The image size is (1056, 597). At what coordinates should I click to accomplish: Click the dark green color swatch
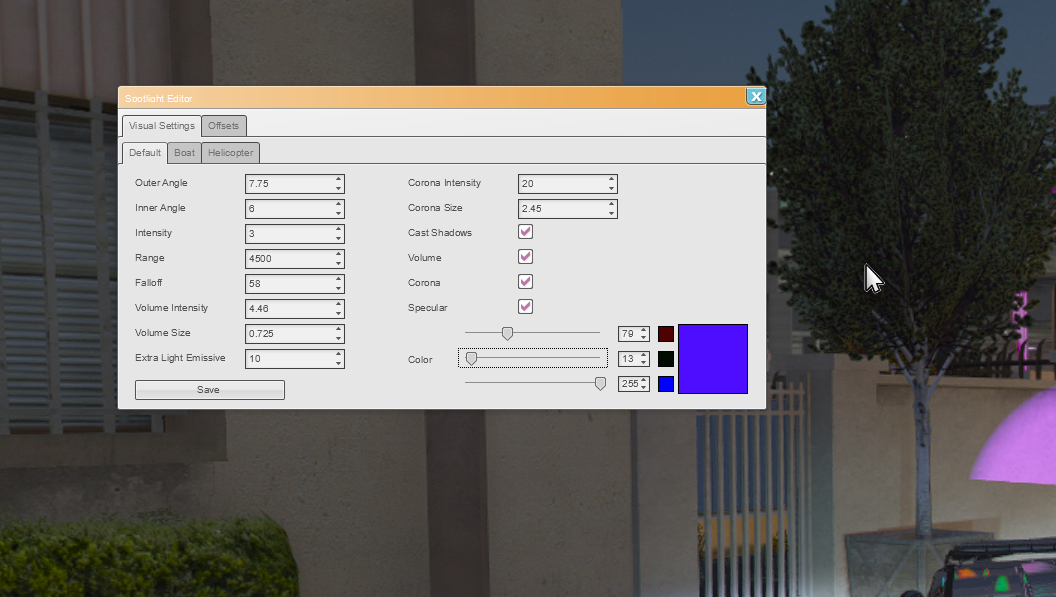tap(665, 358)
